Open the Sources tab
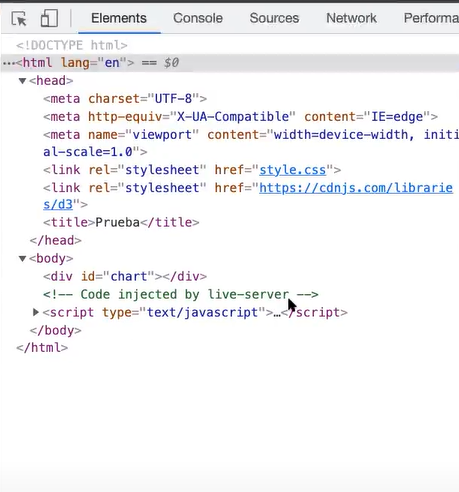 point(274,18)
